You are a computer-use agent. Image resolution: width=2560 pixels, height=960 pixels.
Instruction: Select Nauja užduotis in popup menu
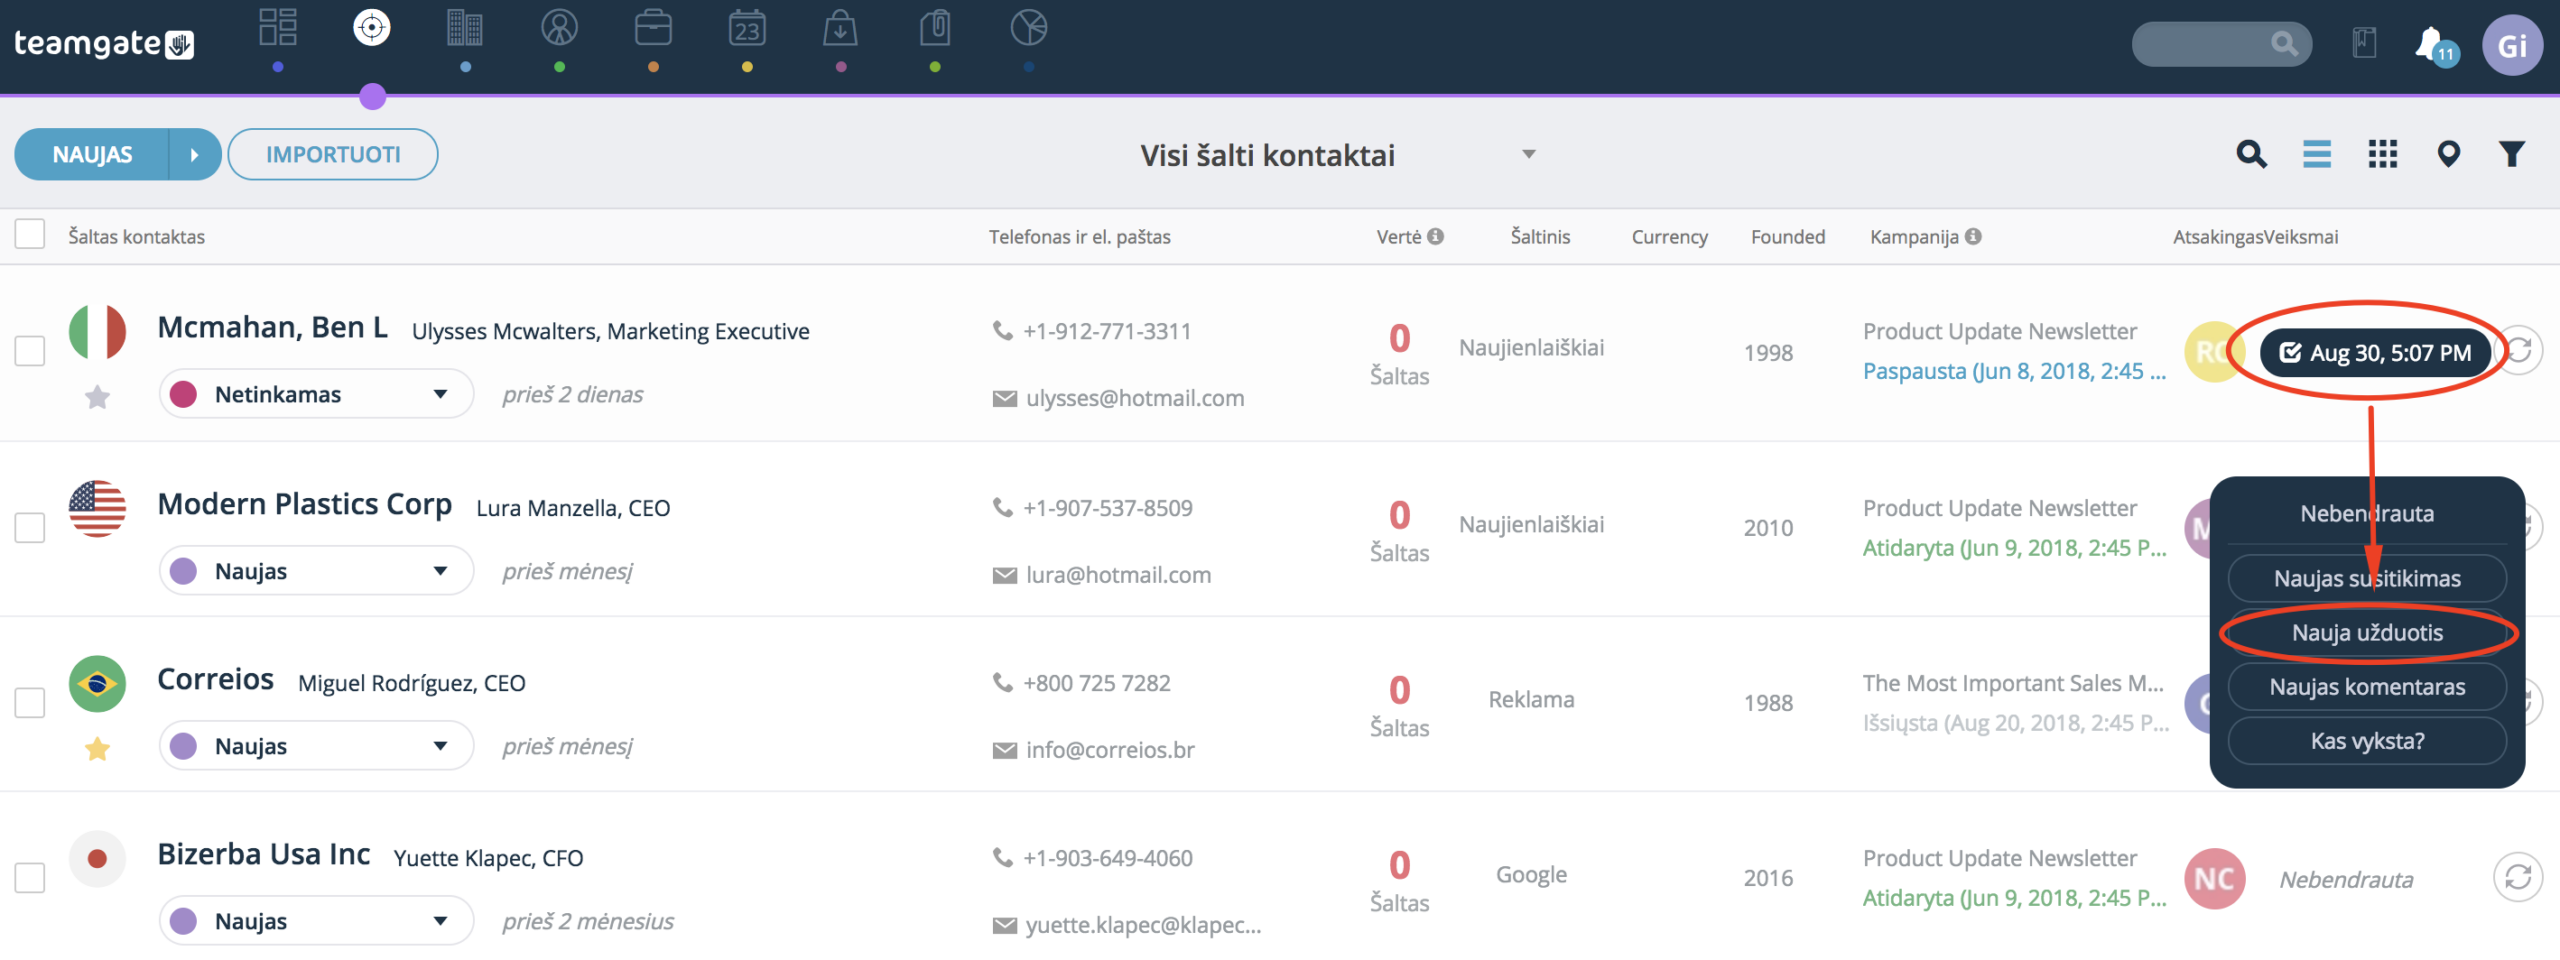pos(2367,632)
